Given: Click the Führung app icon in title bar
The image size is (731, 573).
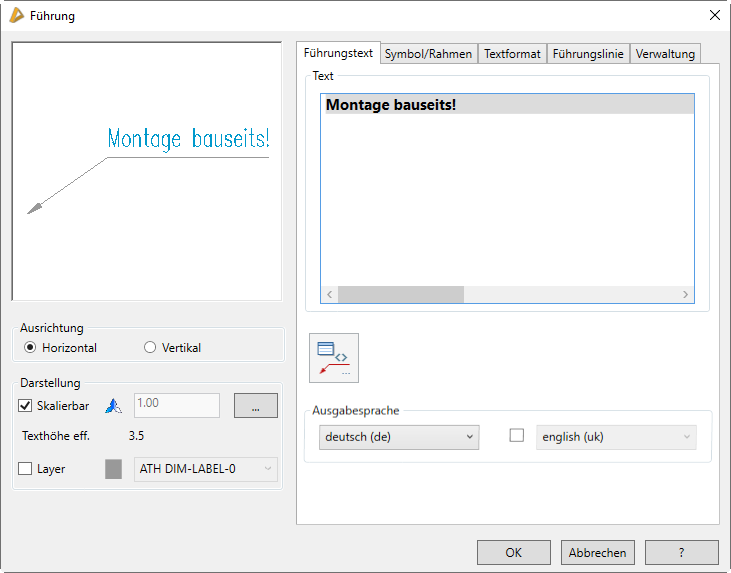Looking at the screenshot, I should click(16, 15).
